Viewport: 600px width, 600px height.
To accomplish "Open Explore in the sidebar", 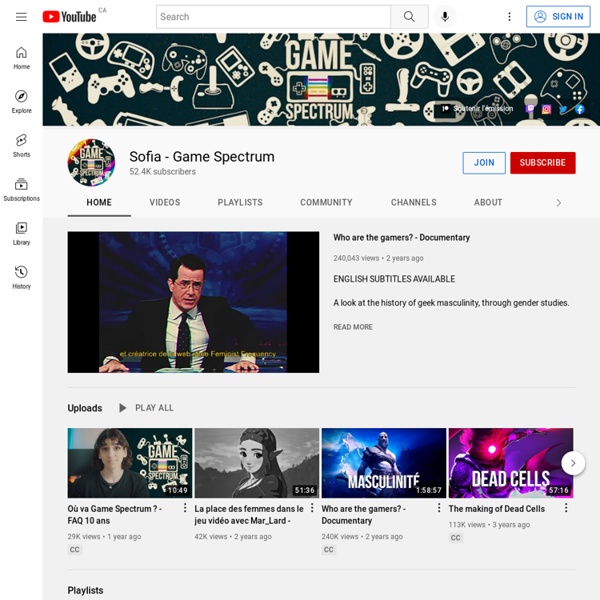I will [21, 102].
